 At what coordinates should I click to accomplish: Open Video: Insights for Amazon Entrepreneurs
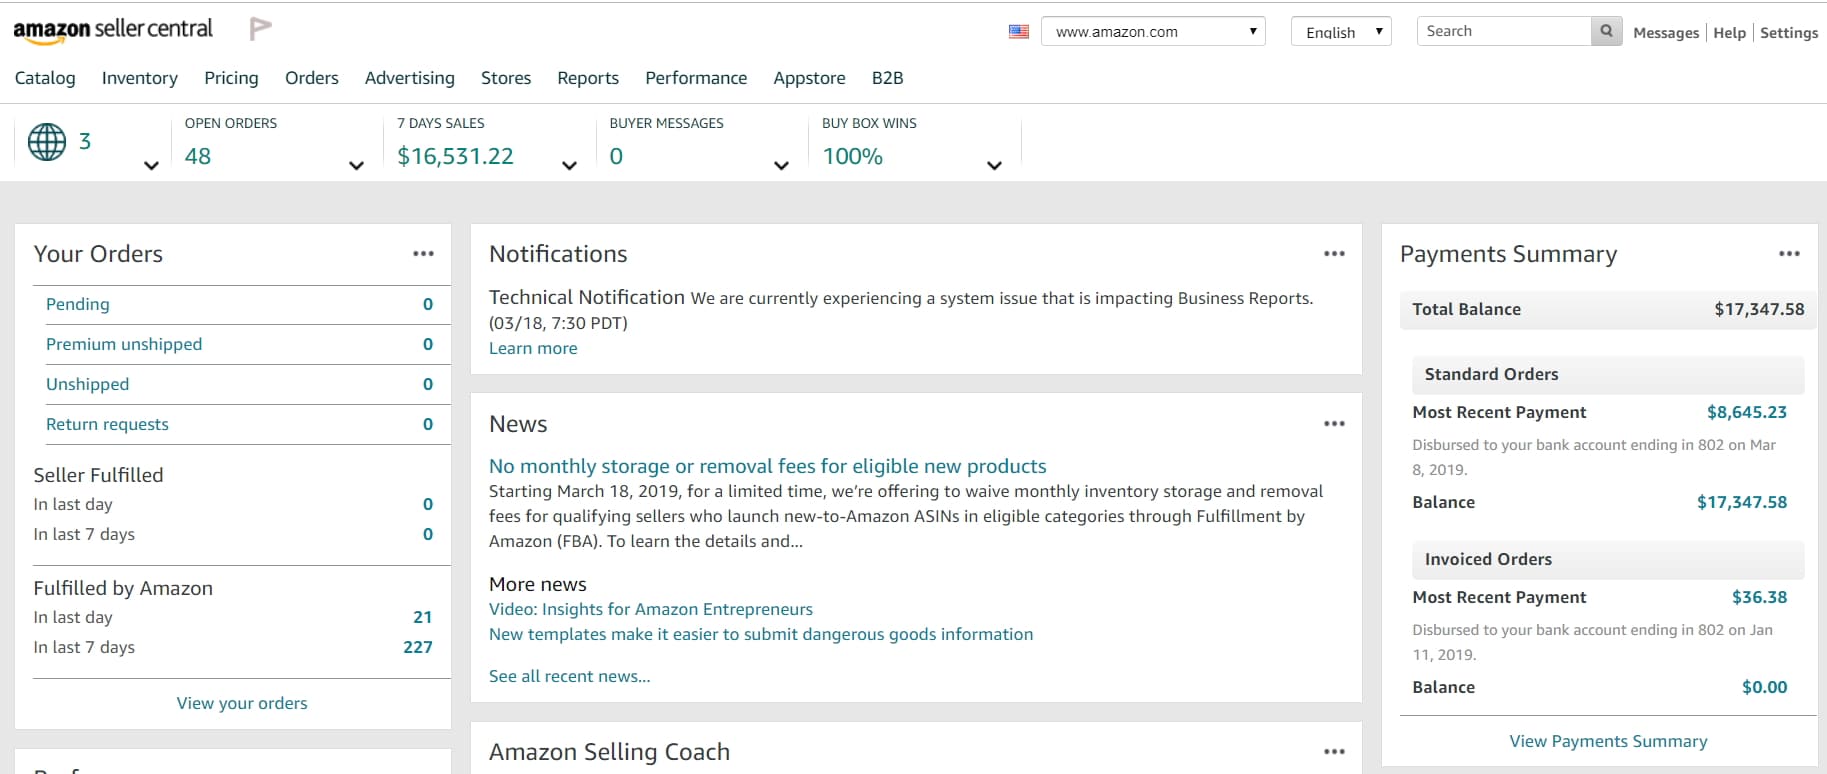coord(651,609)
